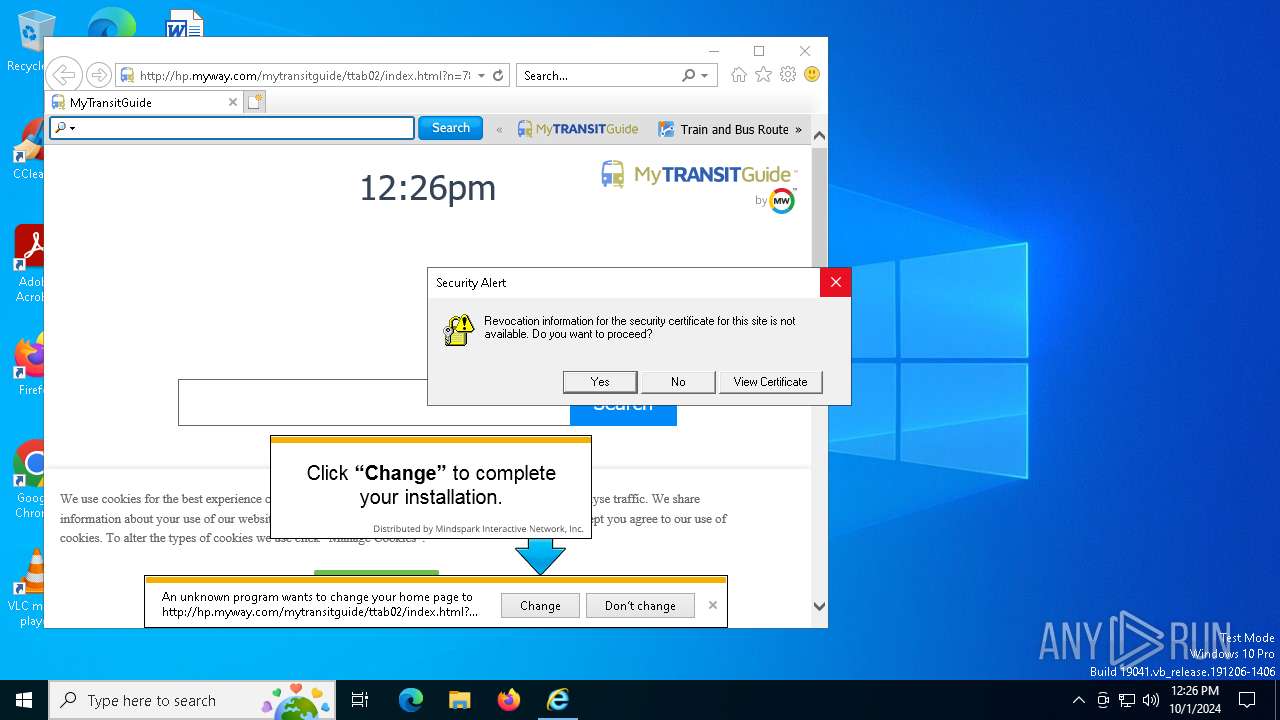
Task: Go back with the browser Back arrow
Action: [x=64, y=75]
